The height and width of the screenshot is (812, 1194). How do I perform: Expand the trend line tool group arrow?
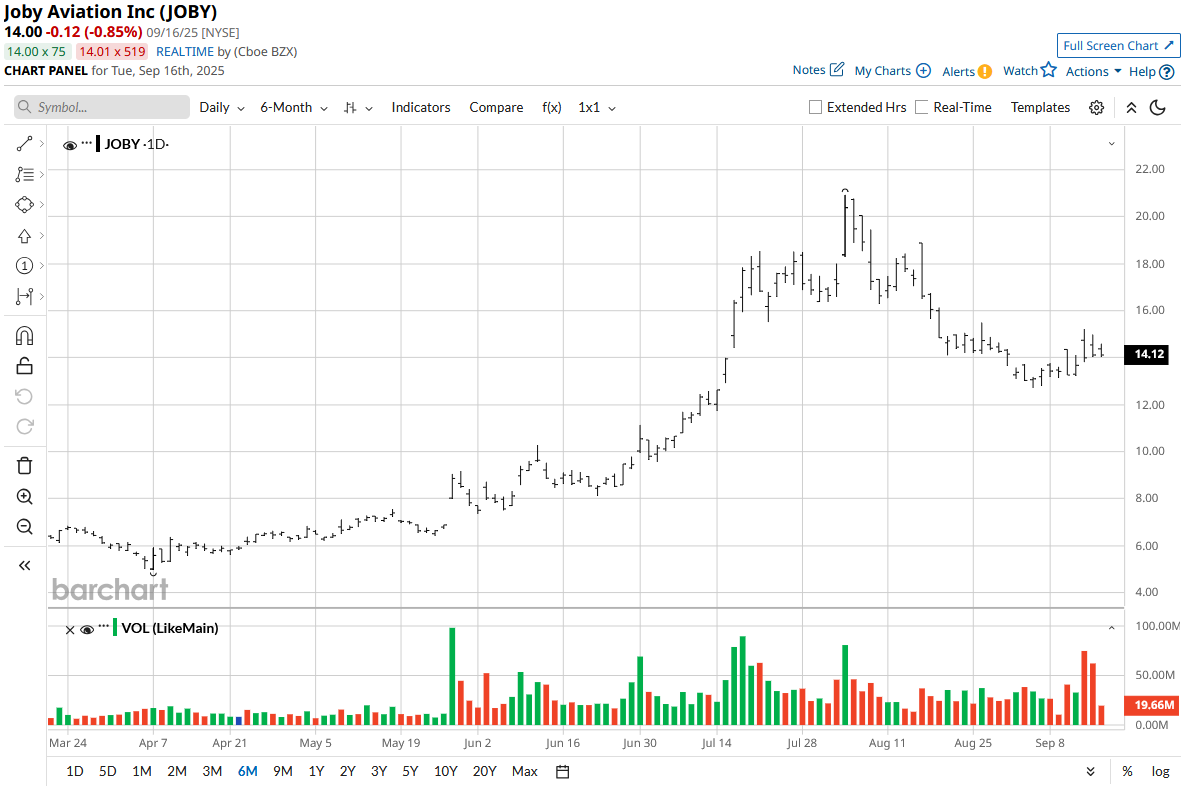42,143
